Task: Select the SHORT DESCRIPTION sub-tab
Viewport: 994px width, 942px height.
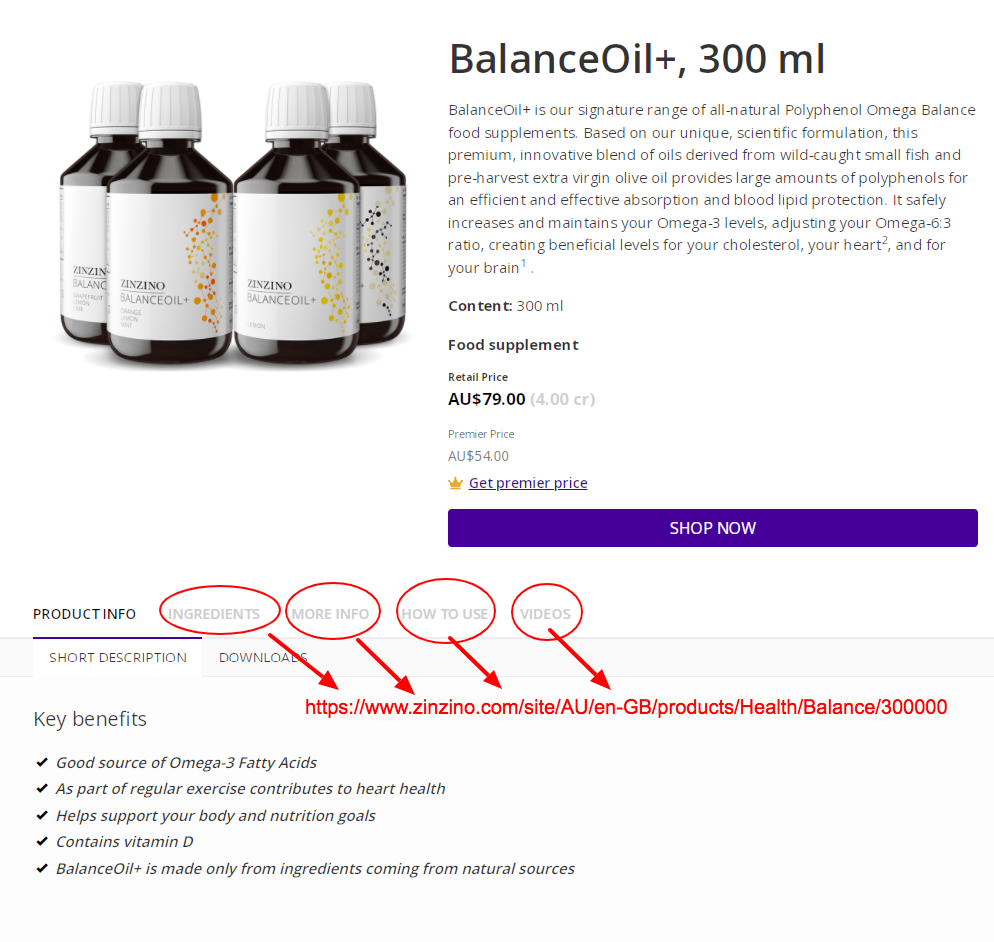Action: pyautogui.click(x=118, y=658)
